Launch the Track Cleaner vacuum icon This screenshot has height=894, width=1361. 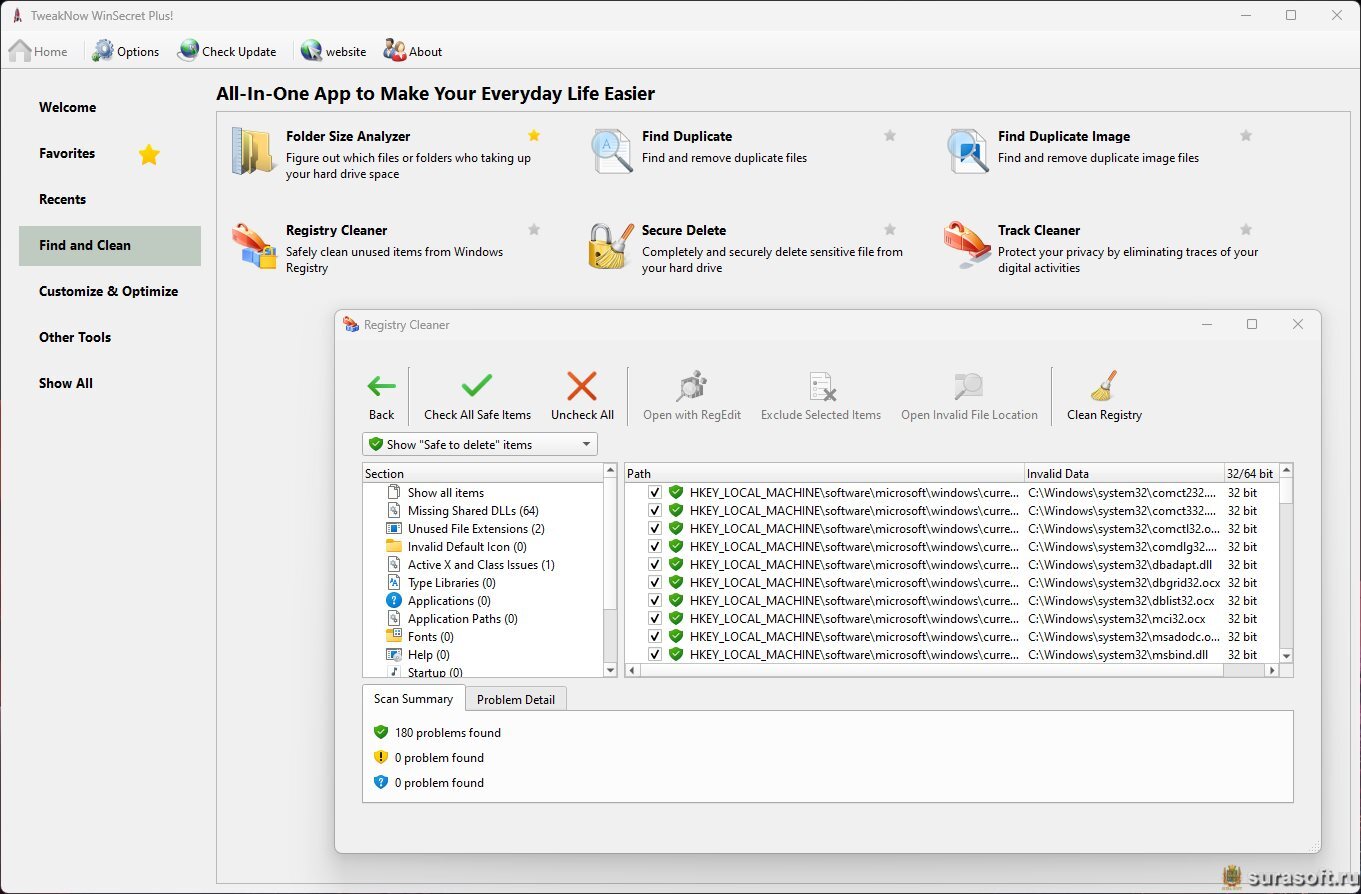click(967, 246)
